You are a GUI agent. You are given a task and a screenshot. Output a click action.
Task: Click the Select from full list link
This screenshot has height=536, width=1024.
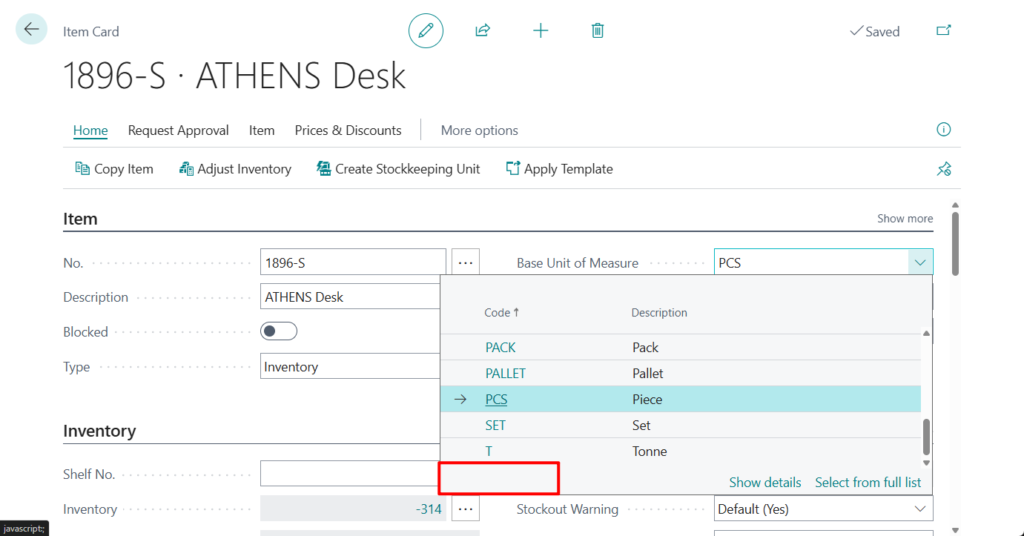(x=867, y=482)
